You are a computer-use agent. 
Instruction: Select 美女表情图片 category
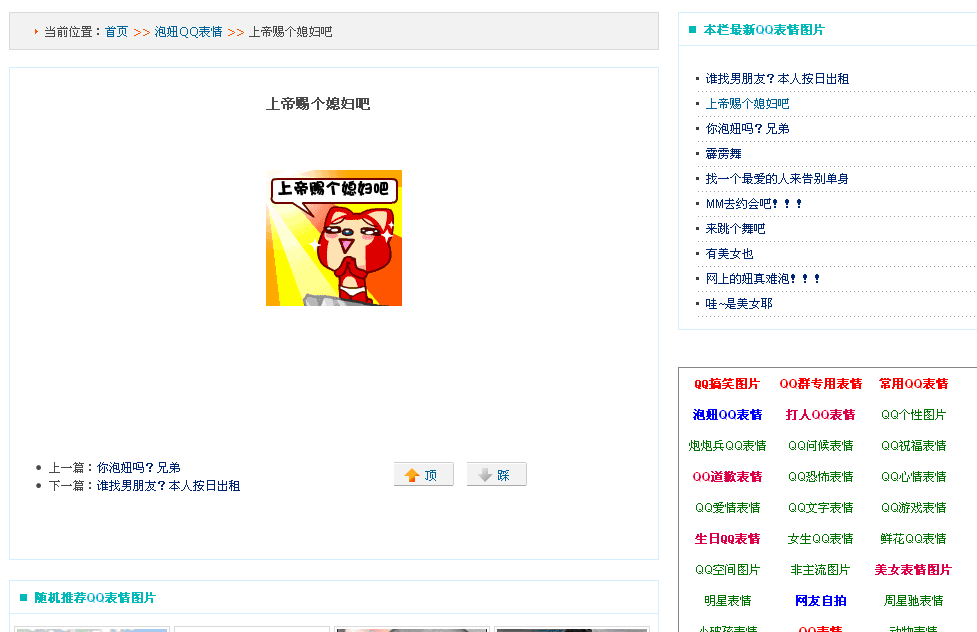click(x=913, y=570)
